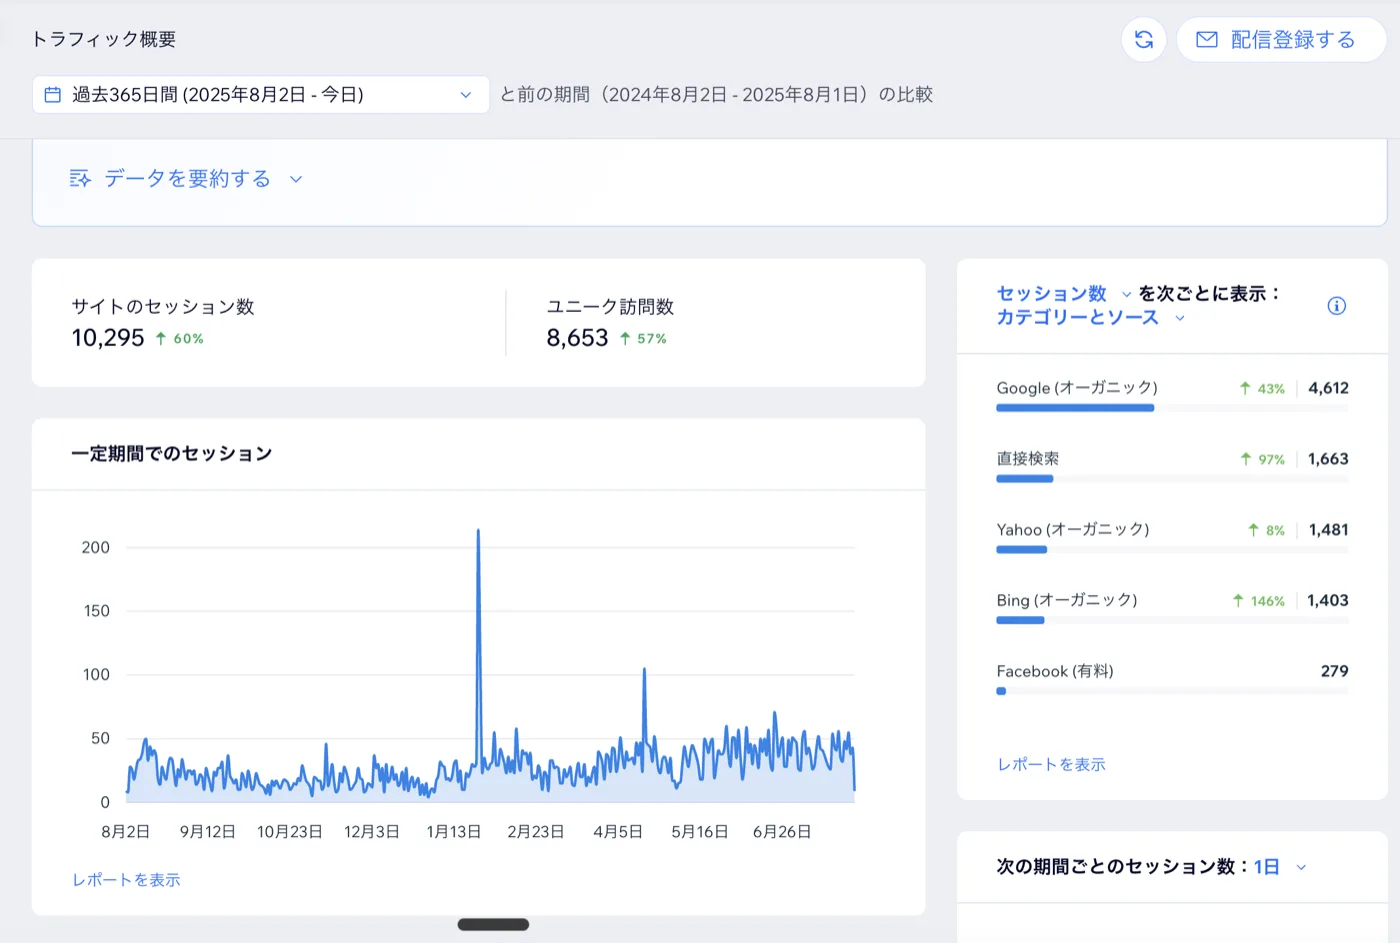The height and width of the screenshot is (943, 1400).
Task: Click the 4月 spike near 100 in chart
Action: point(644,670)
